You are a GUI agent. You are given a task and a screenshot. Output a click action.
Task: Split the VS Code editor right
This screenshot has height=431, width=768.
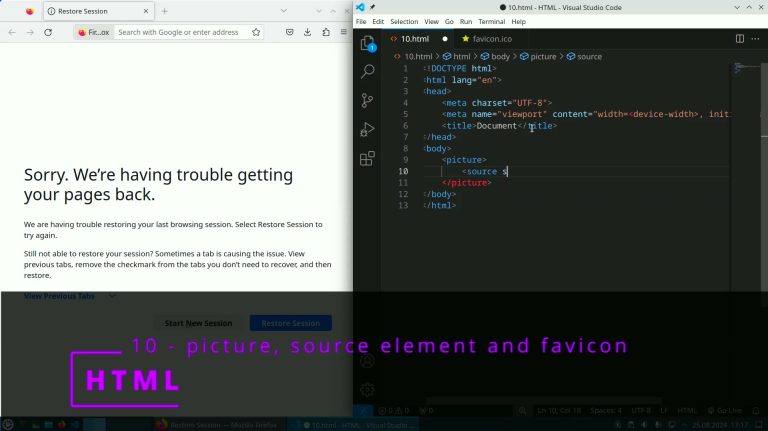point(740,39)
